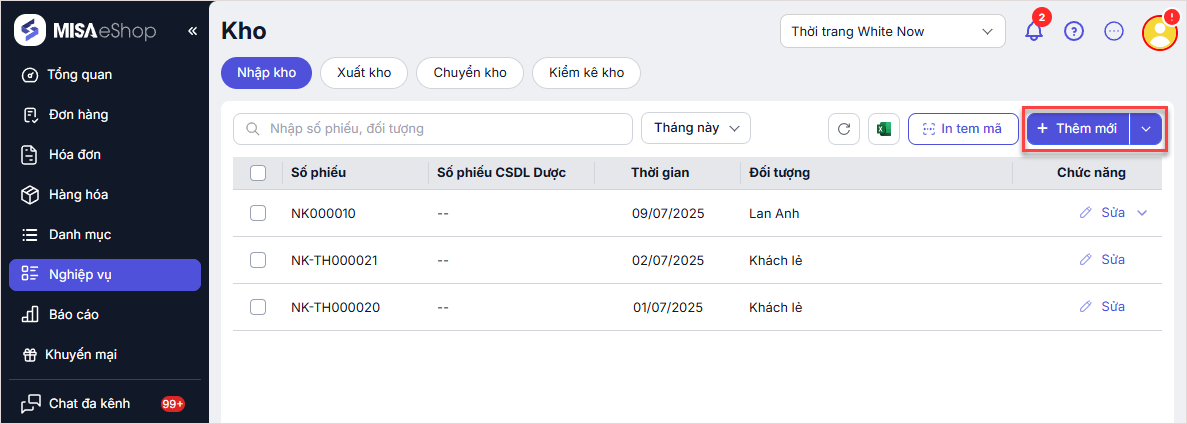The image size is (1187, 424).
Task: Open the help question mark icon
Action: [x=1074, y=31]
